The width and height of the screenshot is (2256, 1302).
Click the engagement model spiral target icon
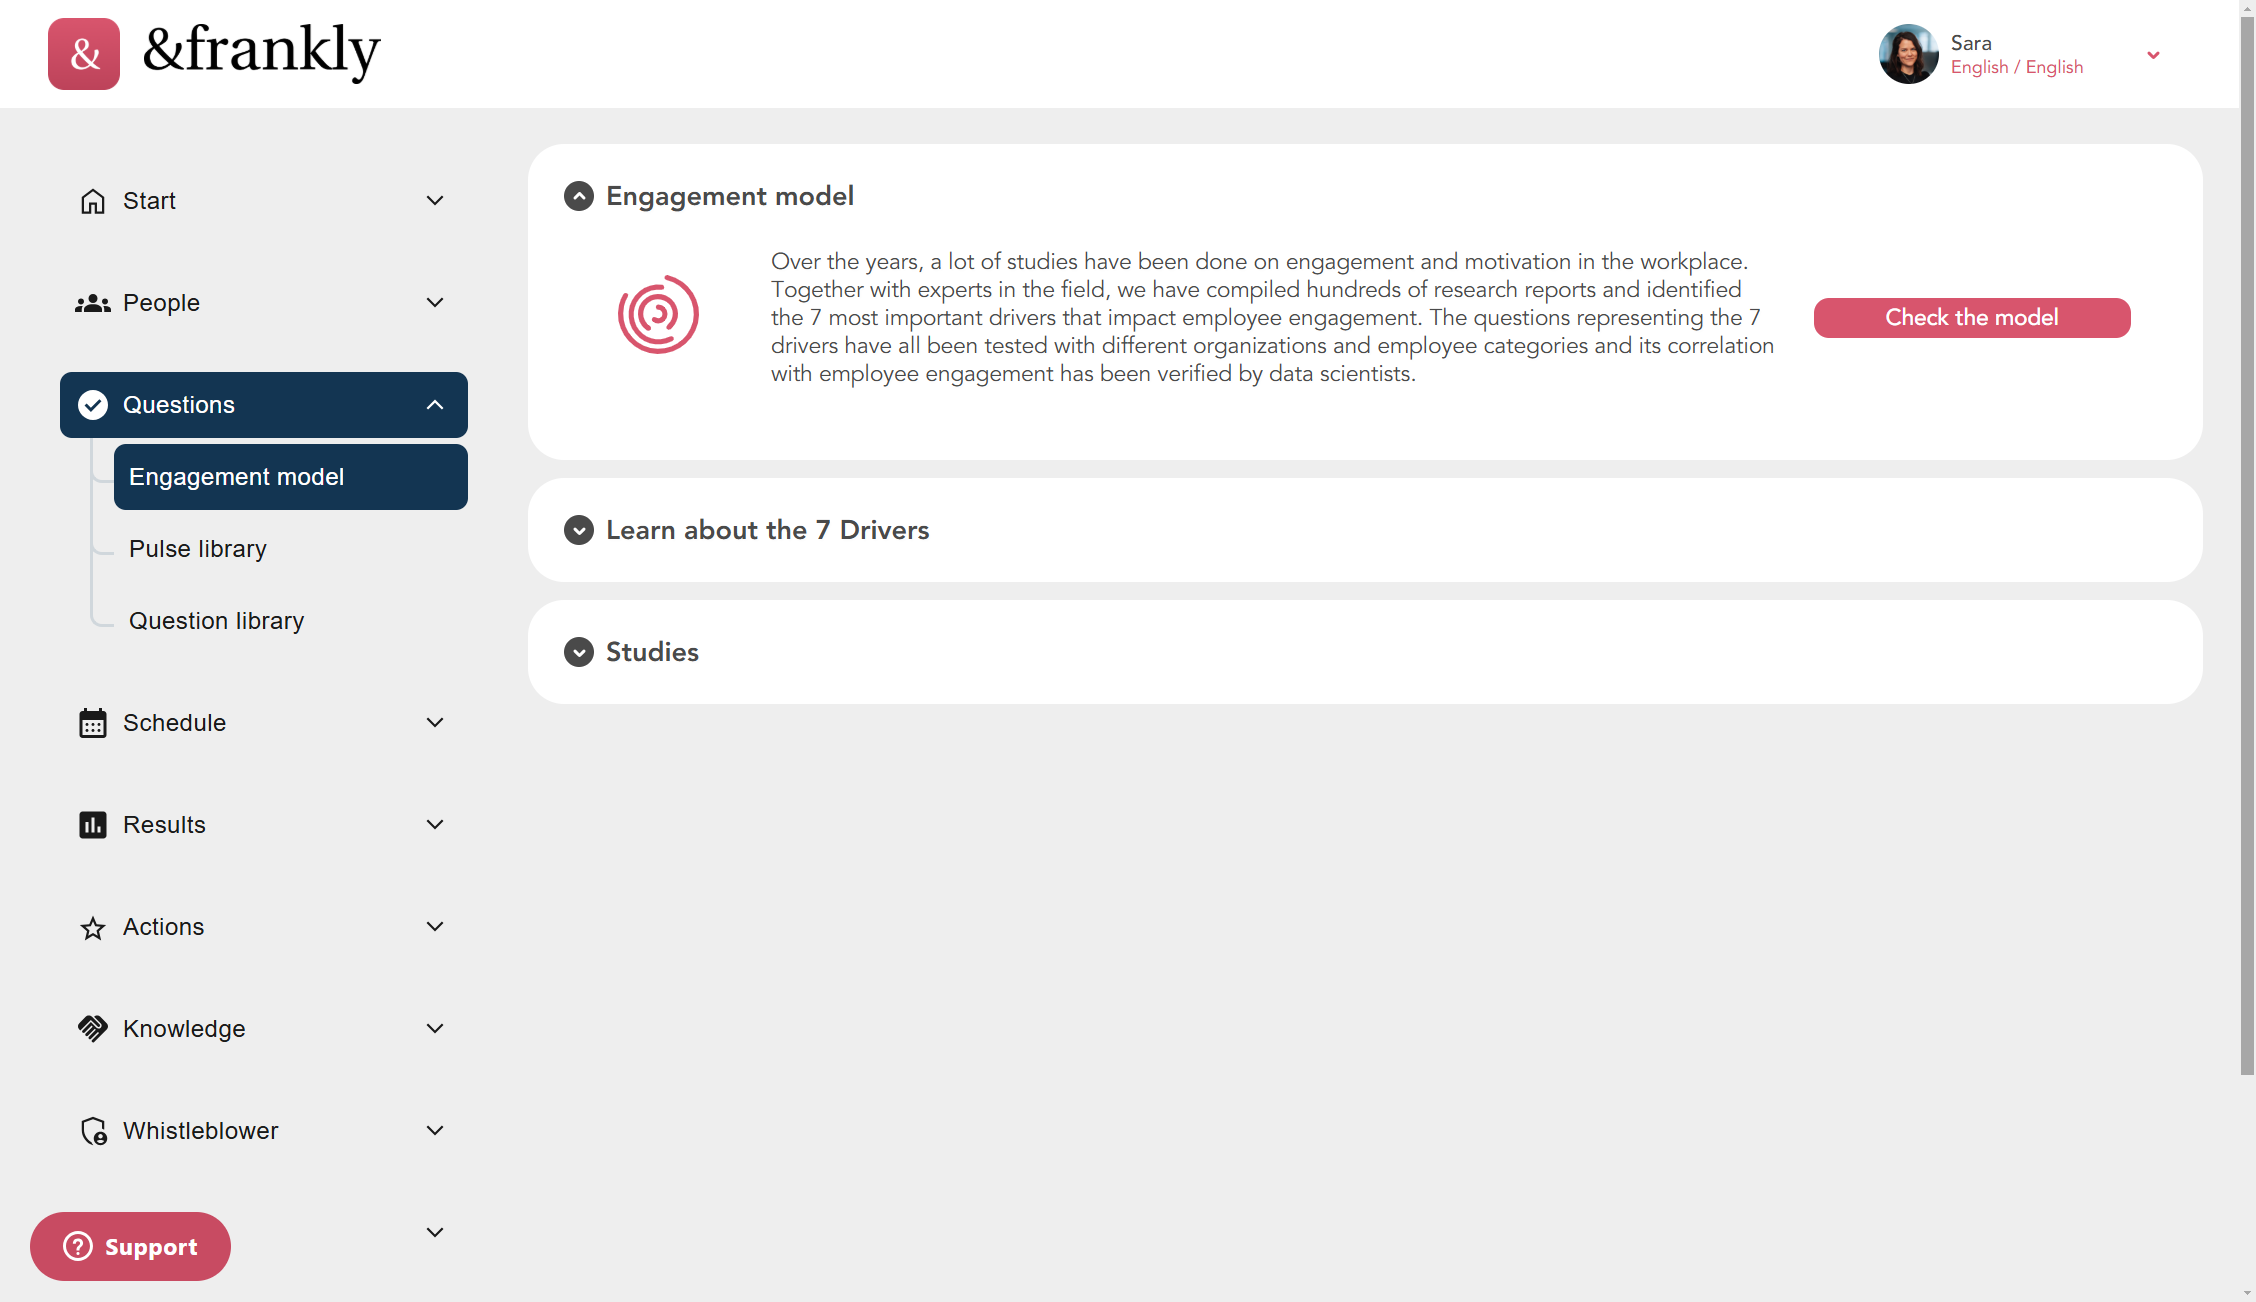tap(658, 314)
